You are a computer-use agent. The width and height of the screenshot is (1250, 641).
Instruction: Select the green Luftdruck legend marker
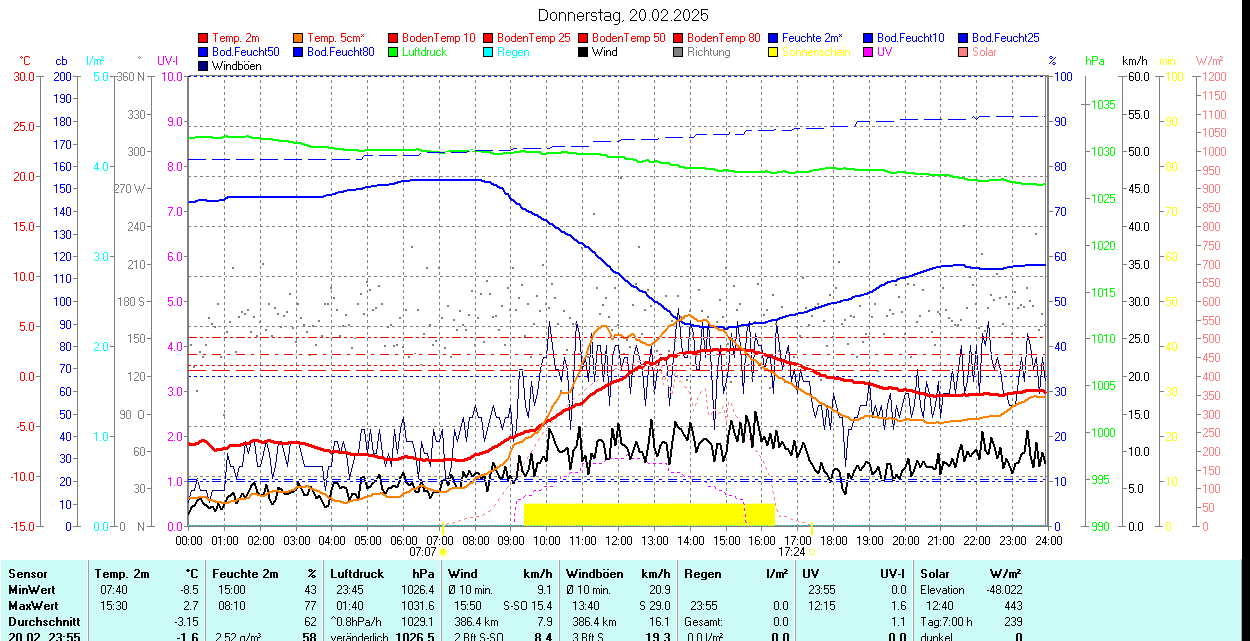(x=393, y=52)
